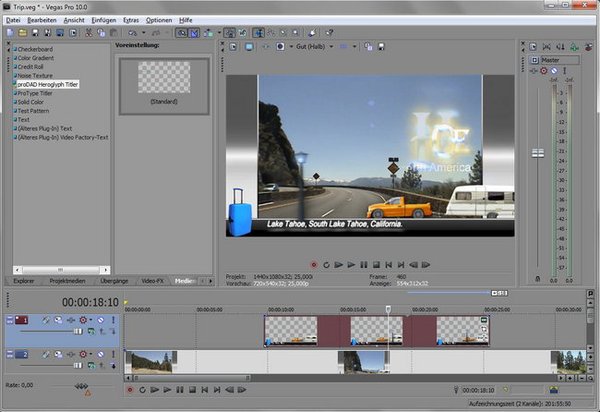Open project folder icon in main toolbar
The image size is (600, 412).
[x=21, y=32]
